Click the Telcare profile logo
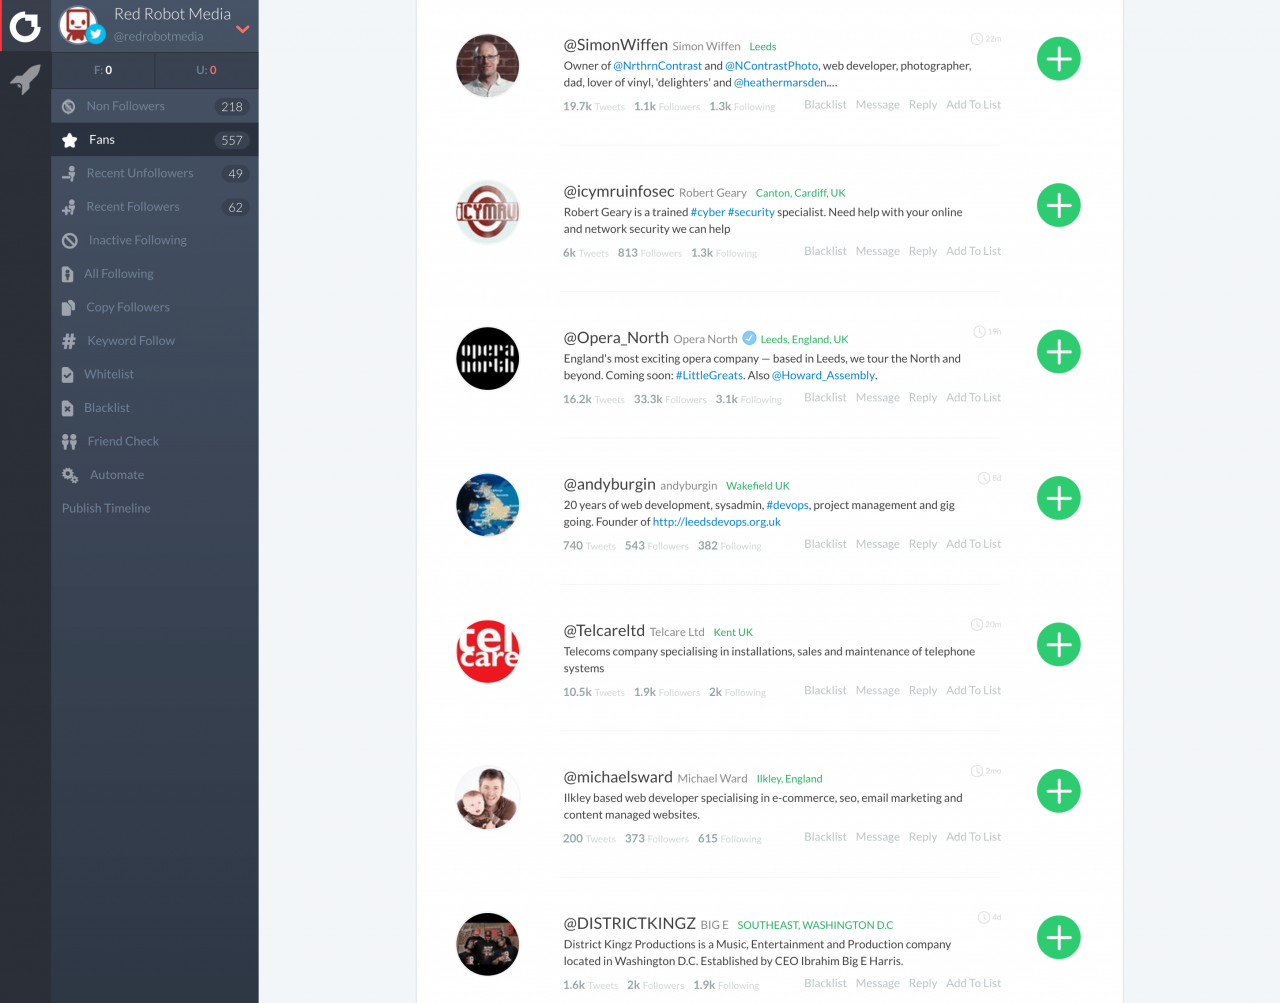This screenshot has width=1280, height=1003. click(488, 652)
